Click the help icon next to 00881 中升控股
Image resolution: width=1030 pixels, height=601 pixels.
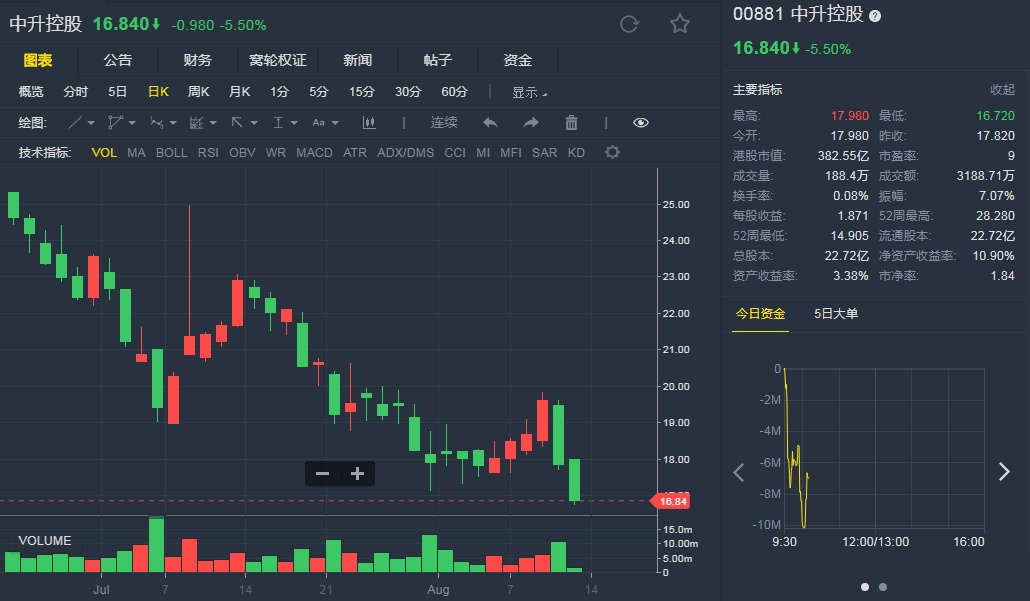(x=875, y=16)
